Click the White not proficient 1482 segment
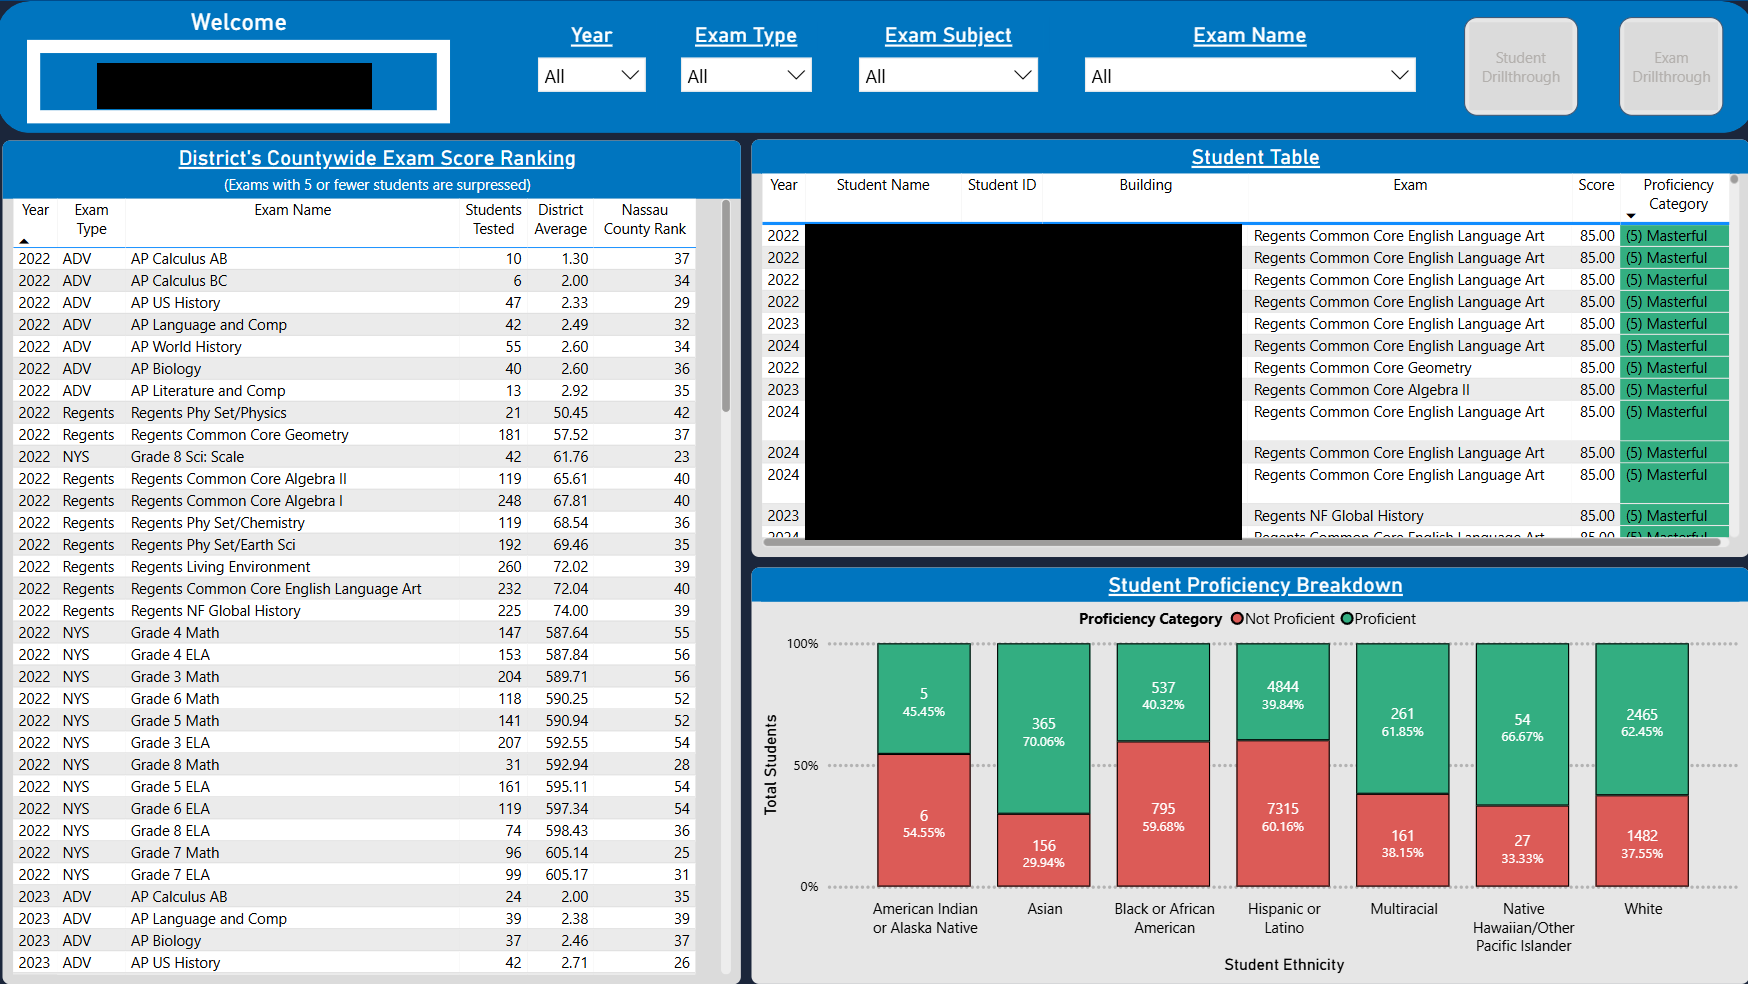 (1642, 841)
